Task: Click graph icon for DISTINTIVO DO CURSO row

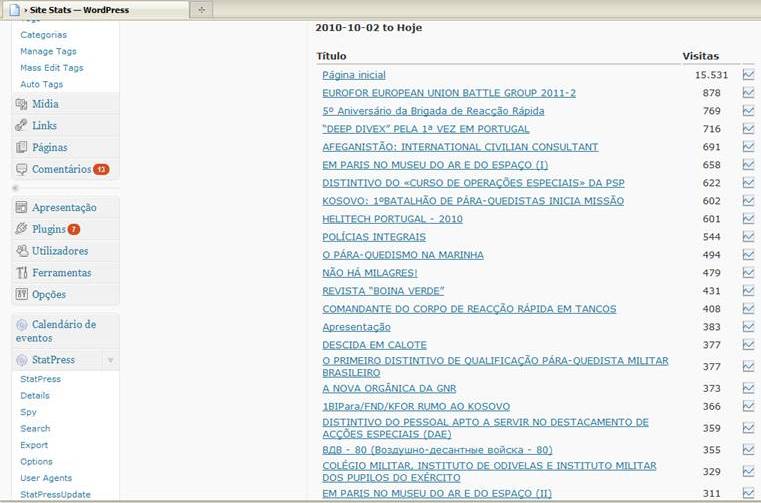Action: click(748, 183)
